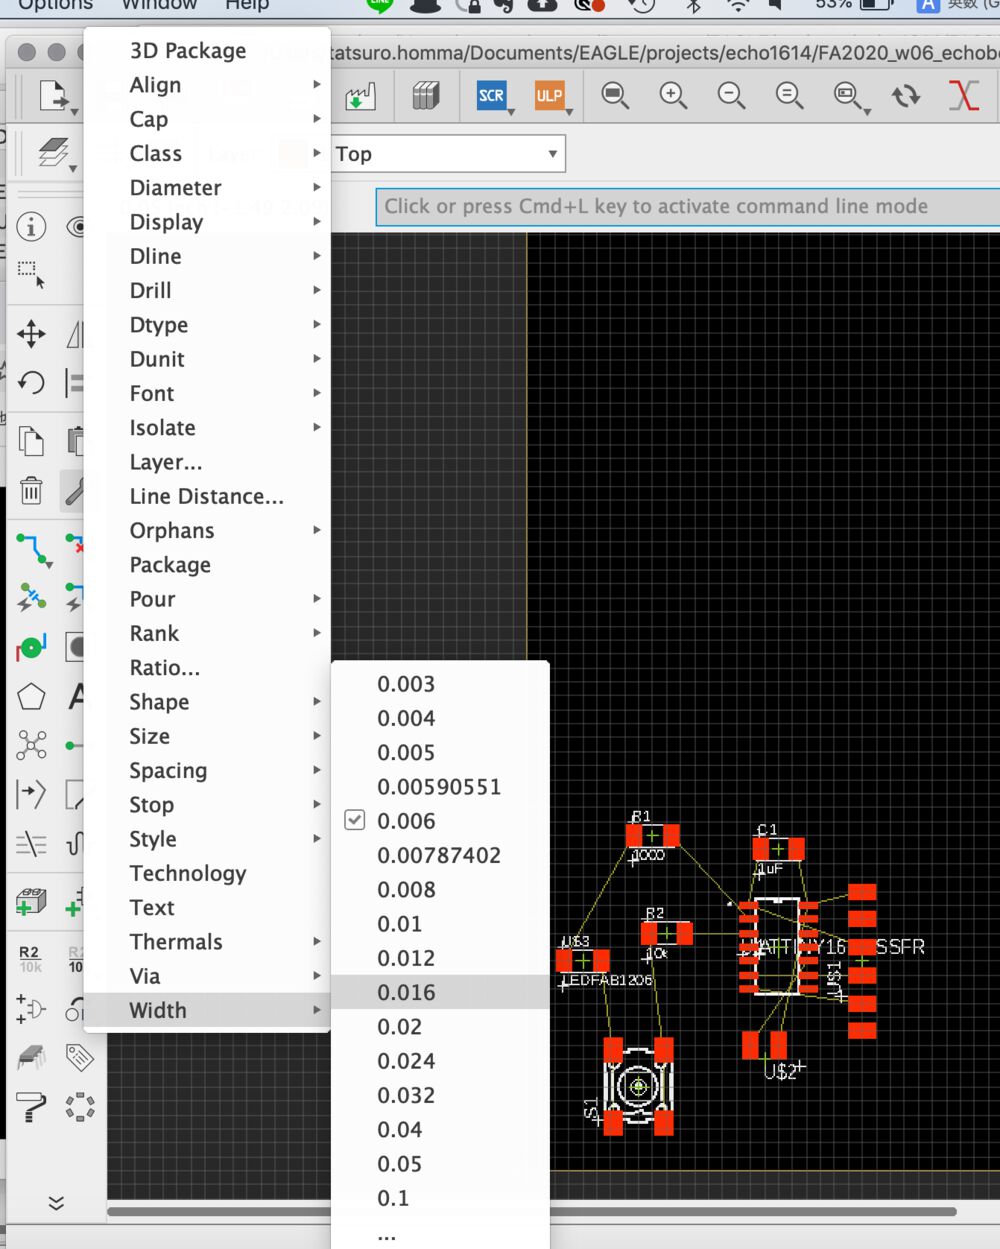Click the Zoom redraw magnifier icon
Screen dimensions: 1000x1249
(x=789, y=96)
